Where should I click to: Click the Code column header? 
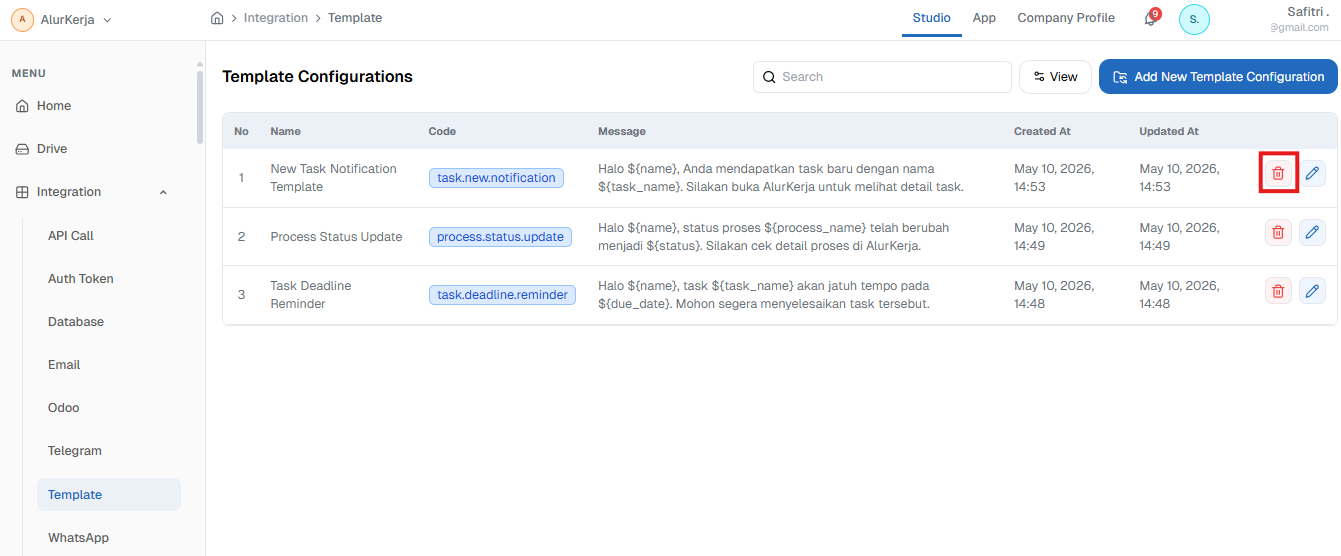(x=442, y=131)
